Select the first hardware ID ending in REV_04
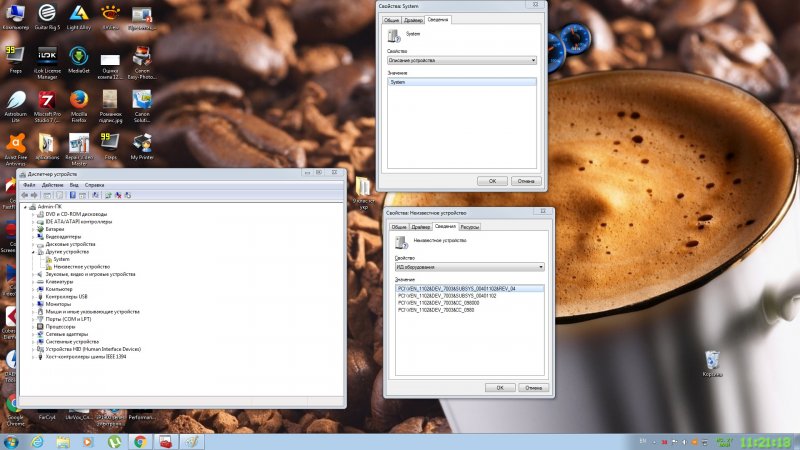This screenshot has width=800, height=450. click(456, 288)
